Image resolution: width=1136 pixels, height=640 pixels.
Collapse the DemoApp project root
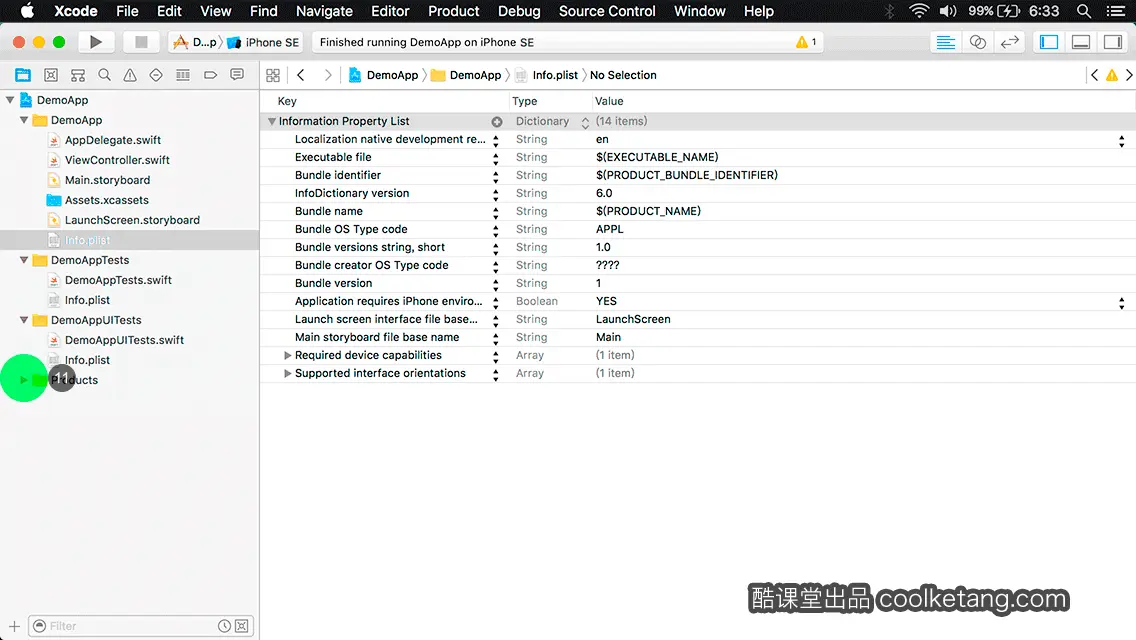pos(10,100)
